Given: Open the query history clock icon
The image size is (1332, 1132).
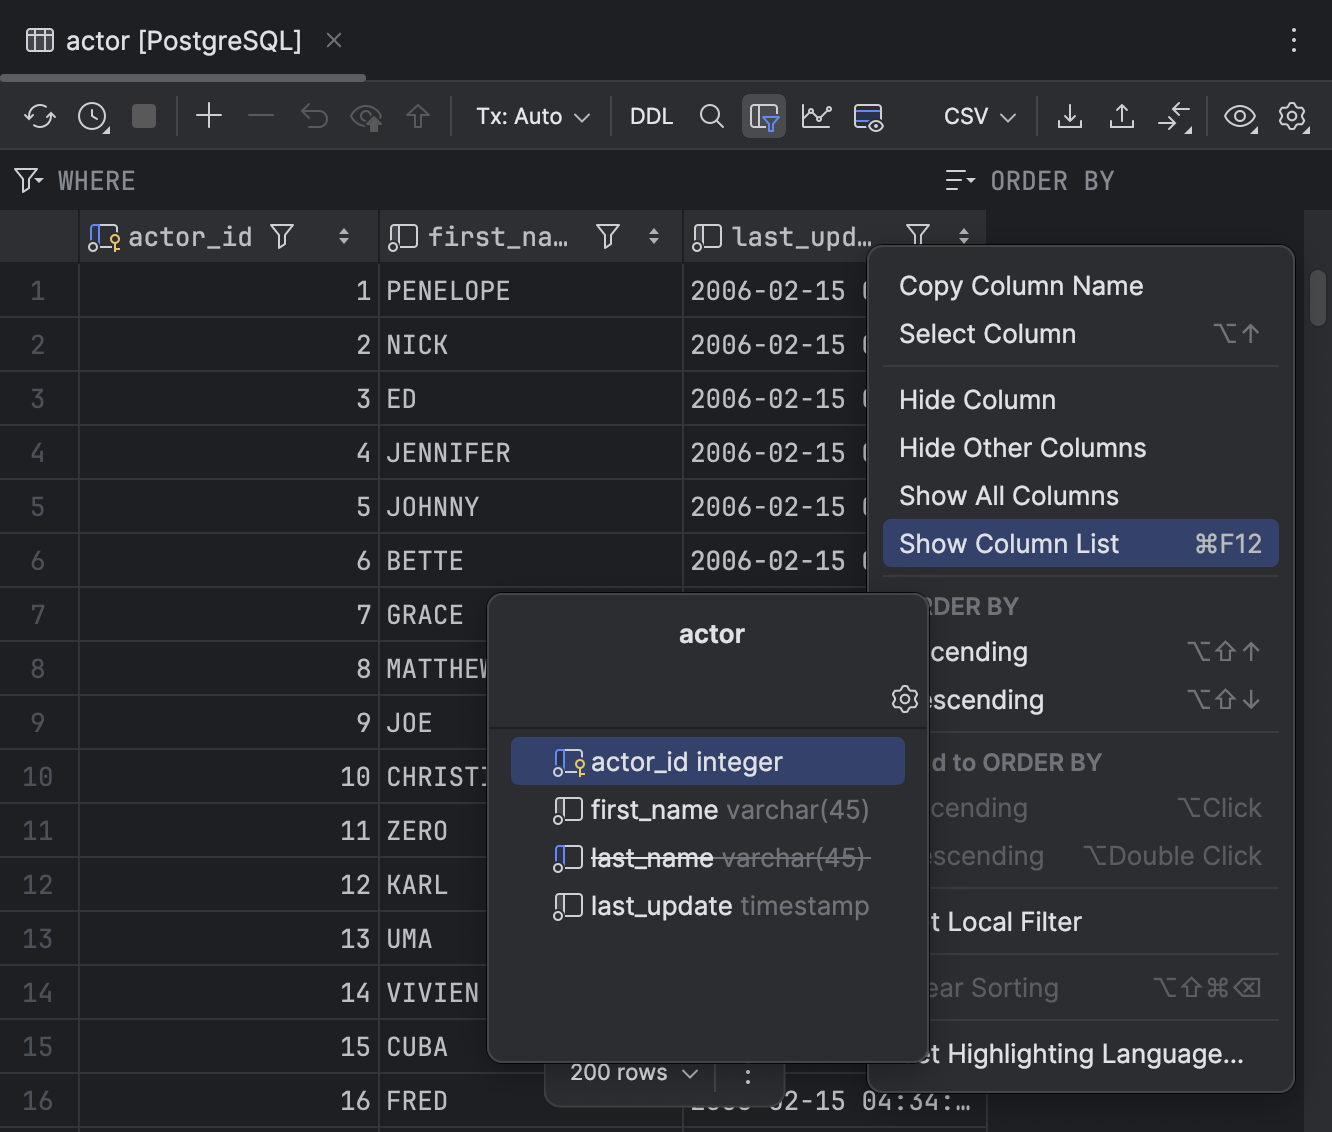Looking at the screenshot, I should [x=92, y=117].
